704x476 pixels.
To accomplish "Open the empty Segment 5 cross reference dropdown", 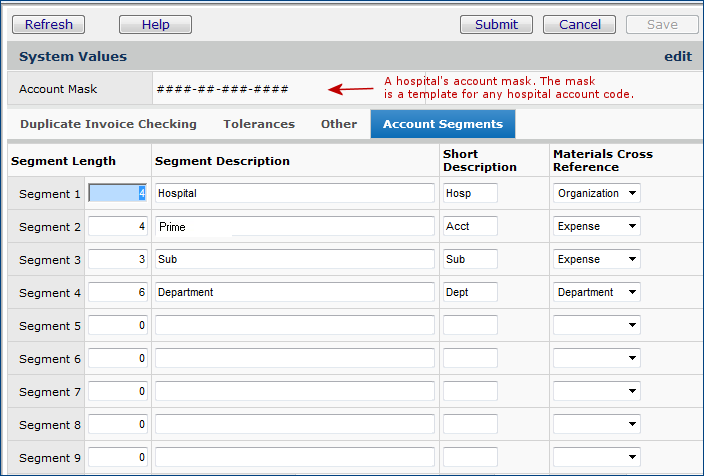I will pos(597,325).
